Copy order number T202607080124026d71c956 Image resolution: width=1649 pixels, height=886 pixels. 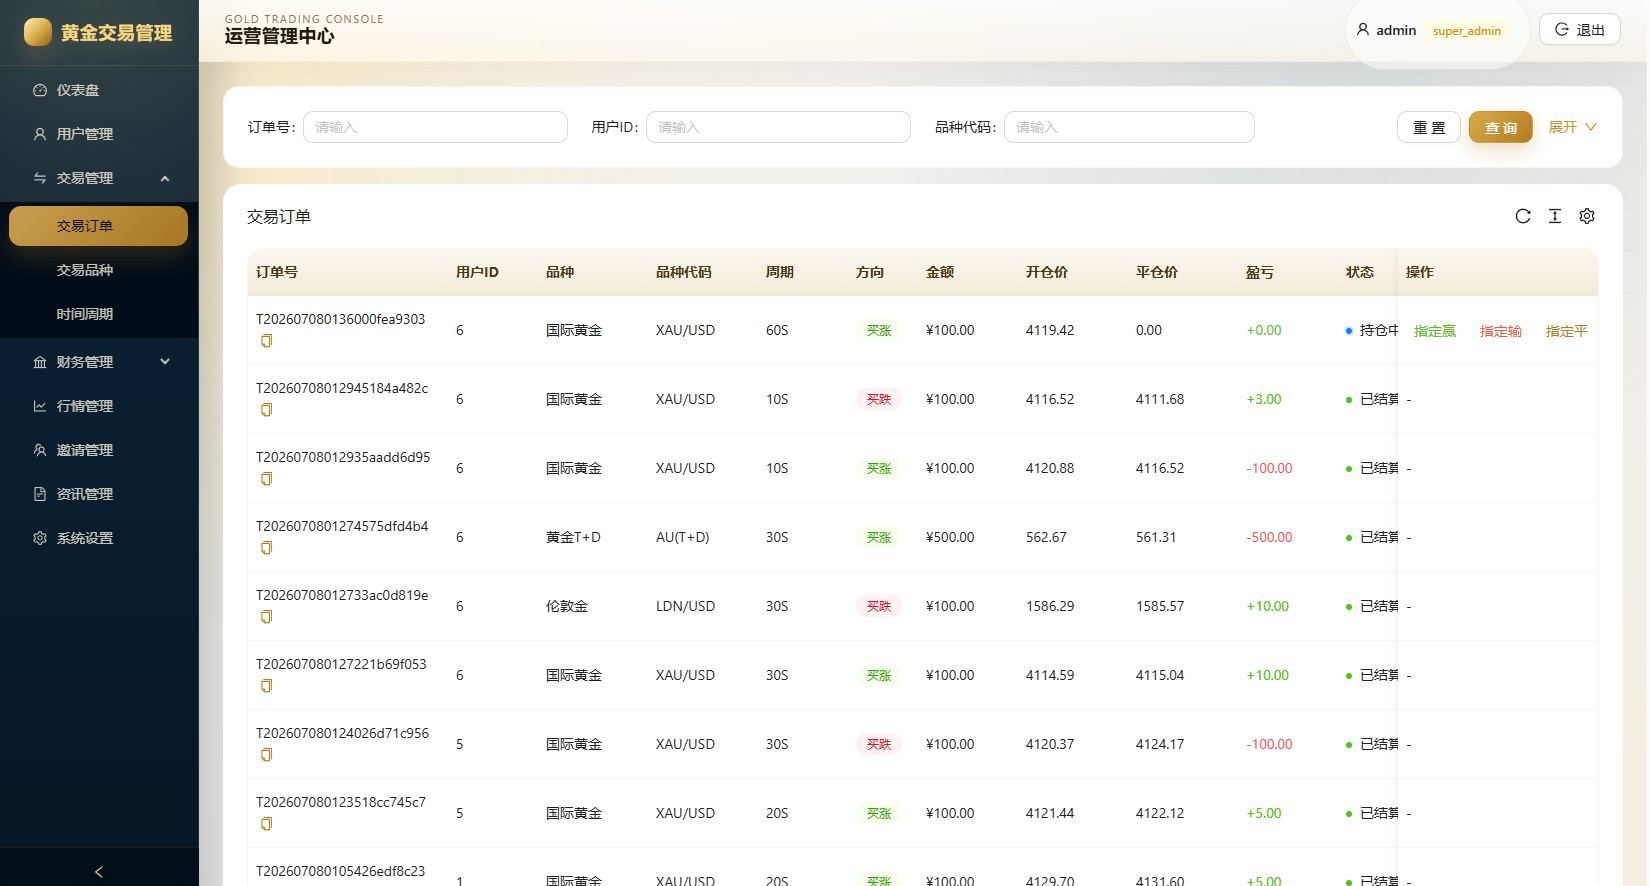point(266,755)
